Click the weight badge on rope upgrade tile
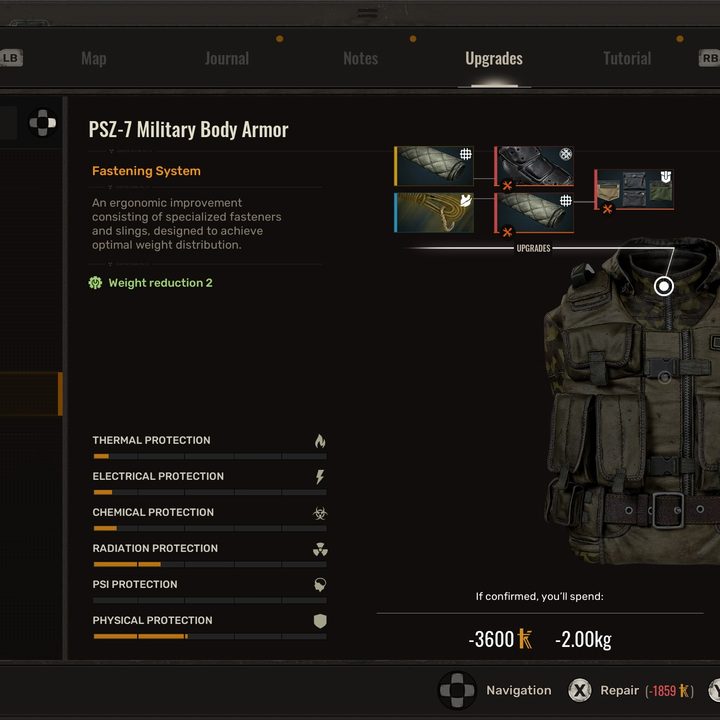The image size is (720, 720). [x=466, y=200]
